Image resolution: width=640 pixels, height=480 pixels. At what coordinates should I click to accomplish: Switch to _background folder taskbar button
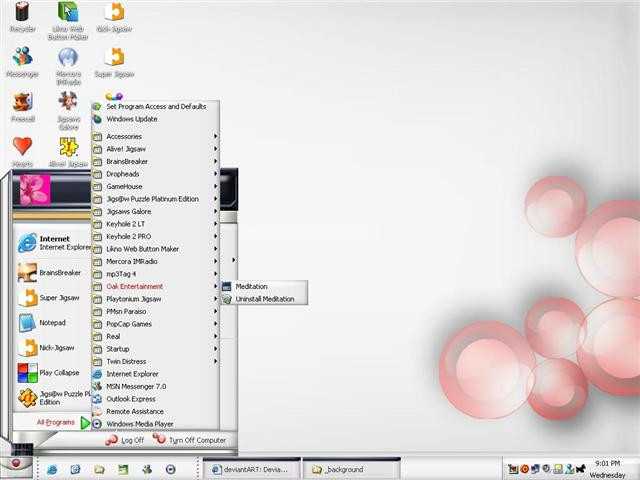(x=351, y=469)
